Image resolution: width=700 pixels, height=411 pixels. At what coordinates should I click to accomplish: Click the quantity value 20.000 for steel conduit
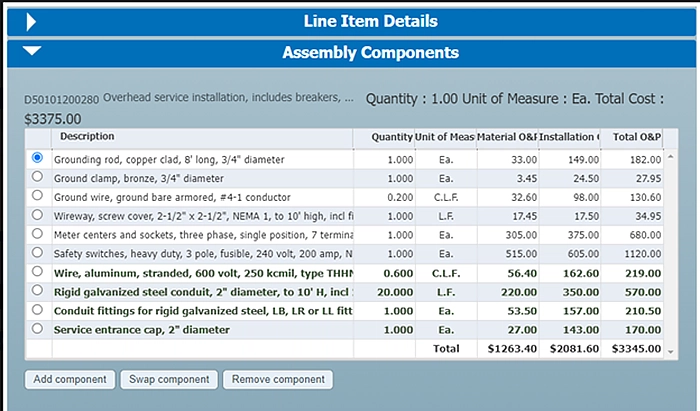(x=395, y=292)
